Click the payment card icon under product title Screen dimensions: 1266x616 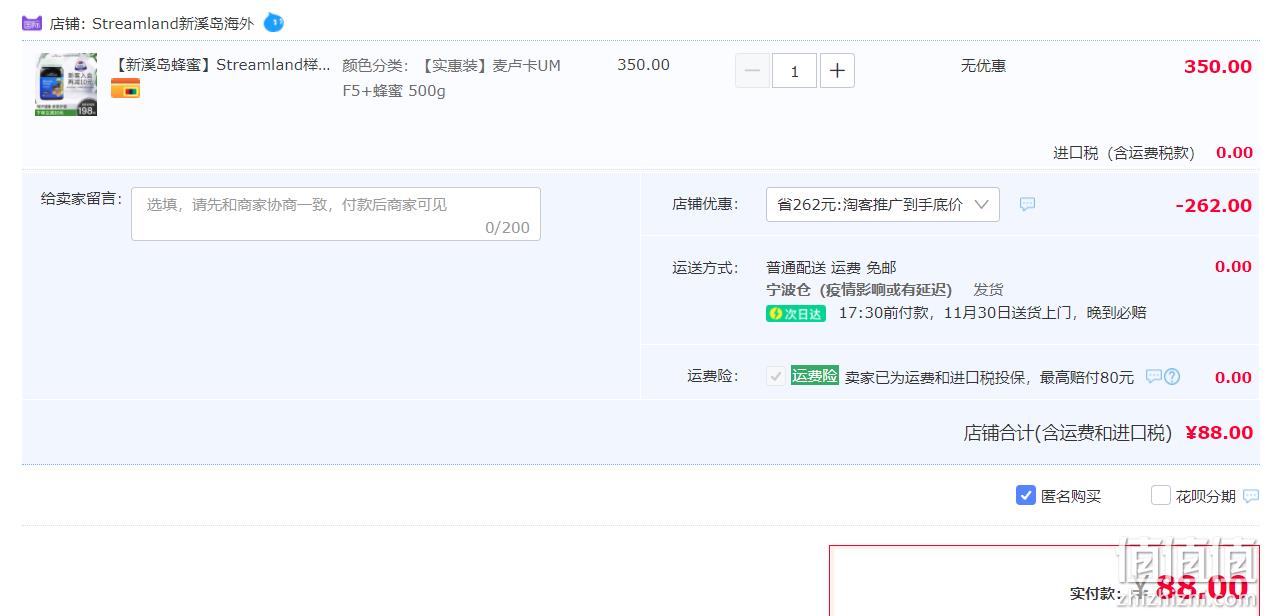125,88
